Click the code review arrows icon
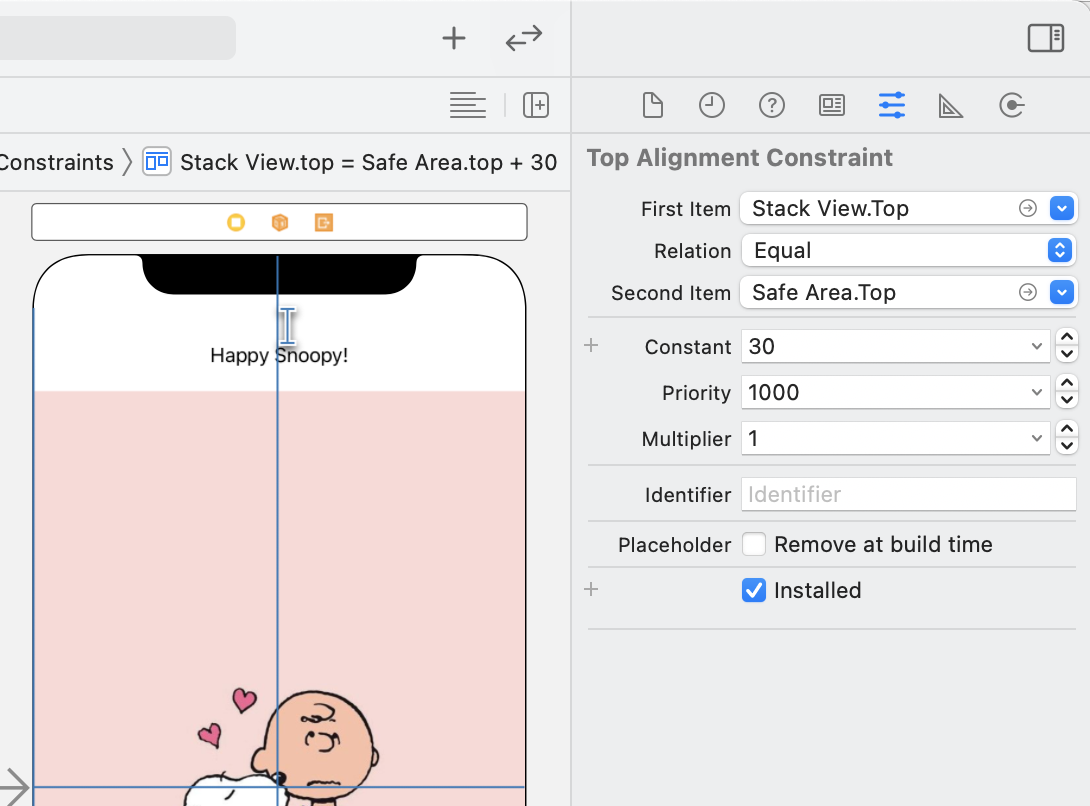The height and width of the screenshot is (806, 1090). [523, 38]
